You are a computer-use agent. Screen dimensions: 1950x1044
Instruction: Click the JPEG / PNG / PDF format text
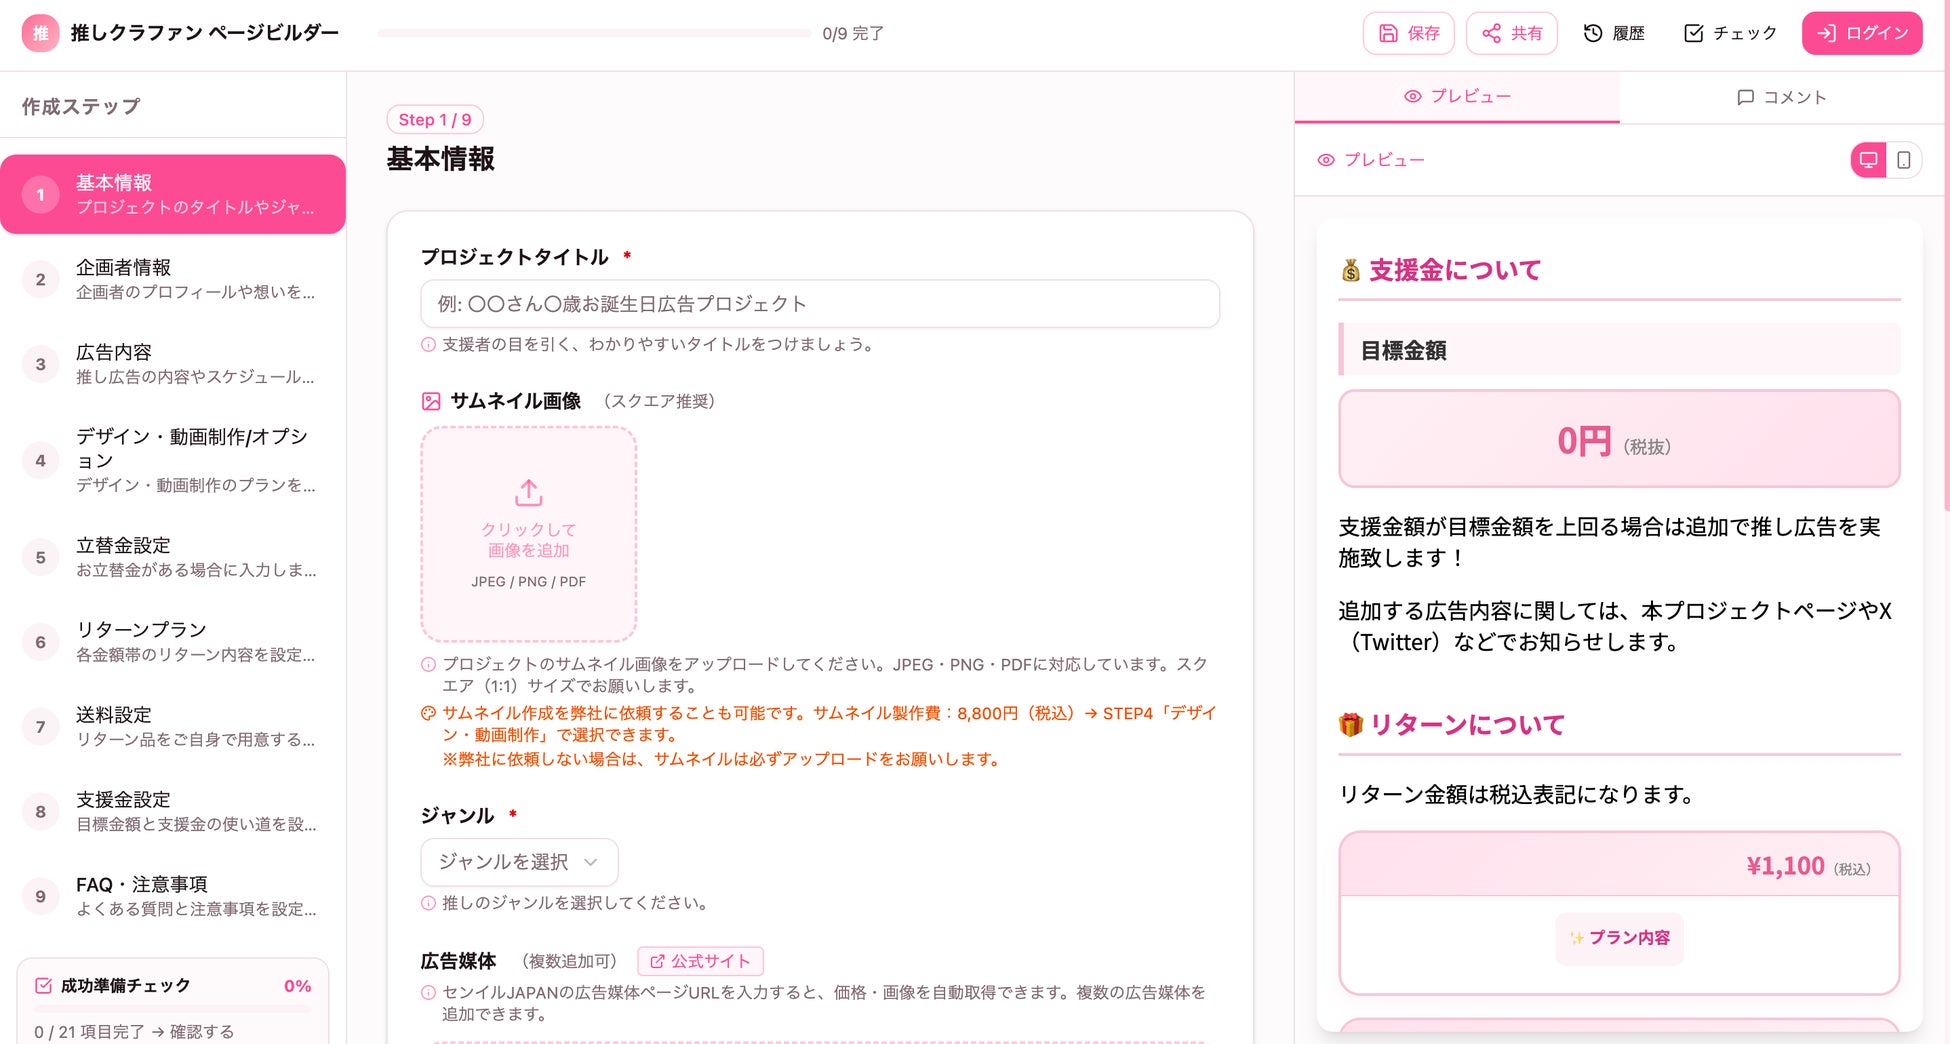[528, 582]
